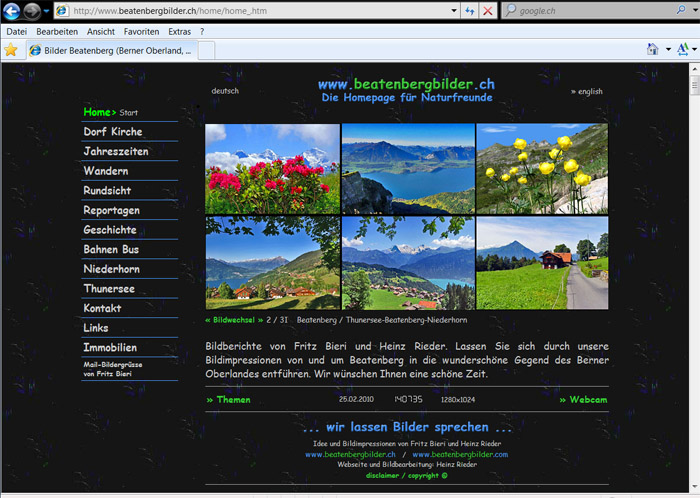
Task: Open the Reportagen page
Action: [x=112, y=210]
